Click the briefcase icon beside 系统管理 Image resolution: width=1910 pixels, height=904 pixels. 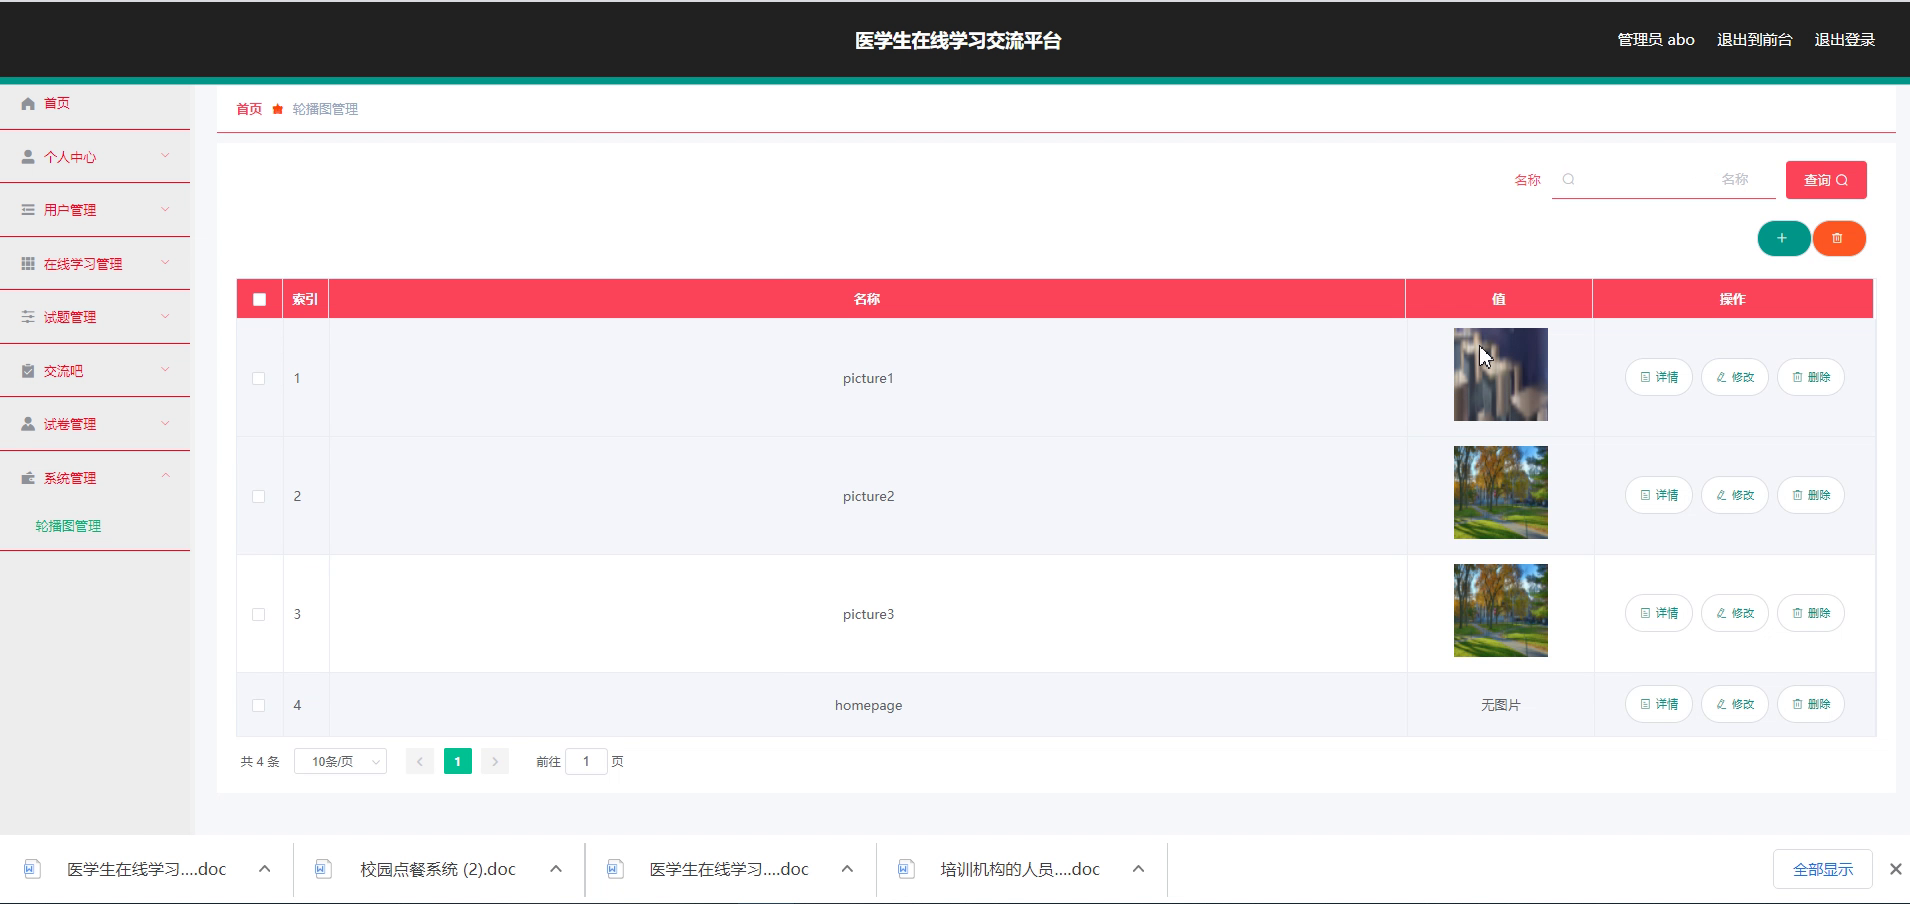click(x=28, y=478)
